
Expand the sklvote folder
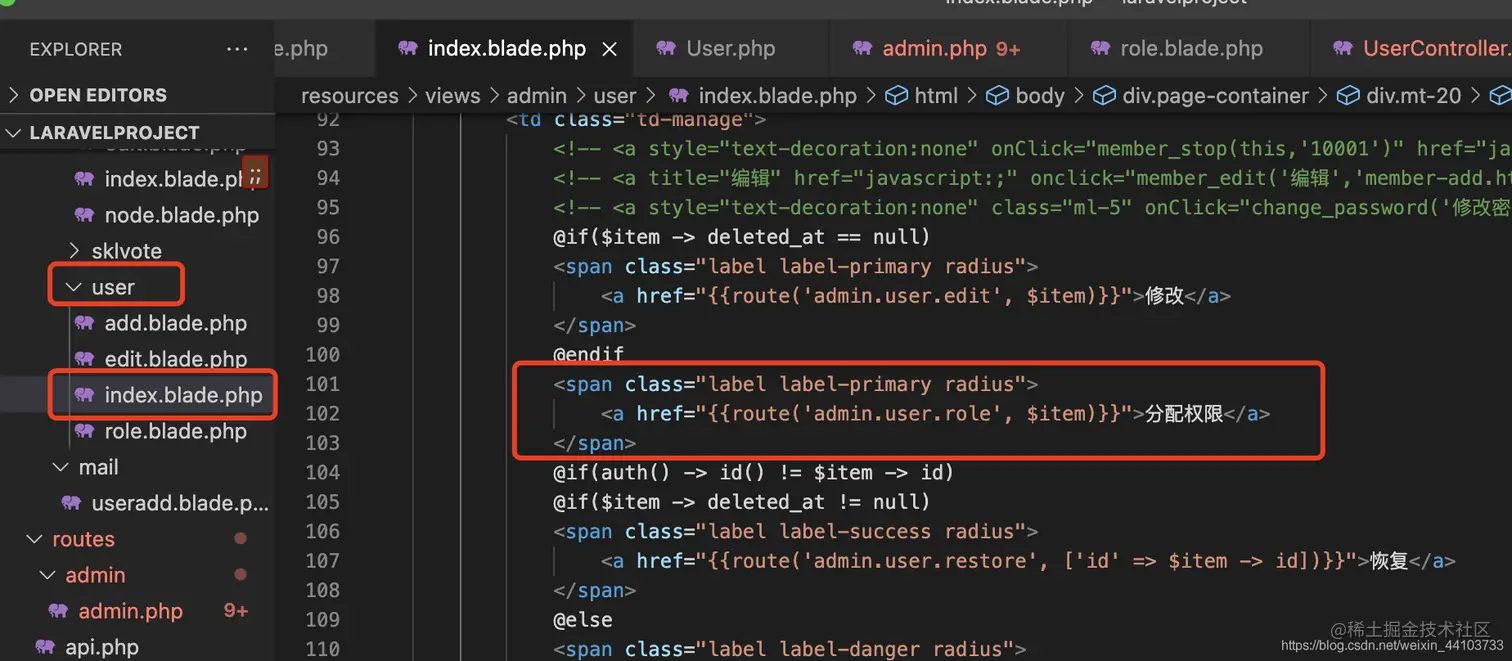click(x=126, y=251)
